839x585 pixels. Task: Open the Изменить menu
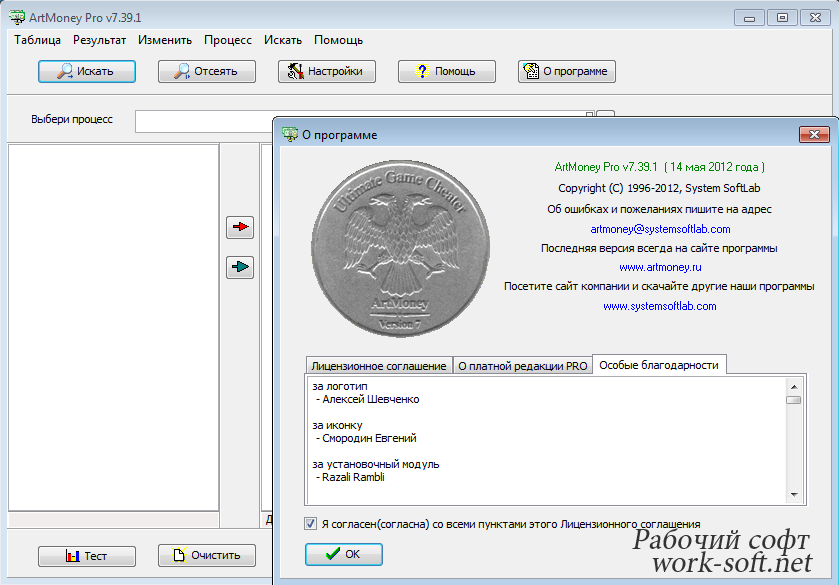coord(165,40)
